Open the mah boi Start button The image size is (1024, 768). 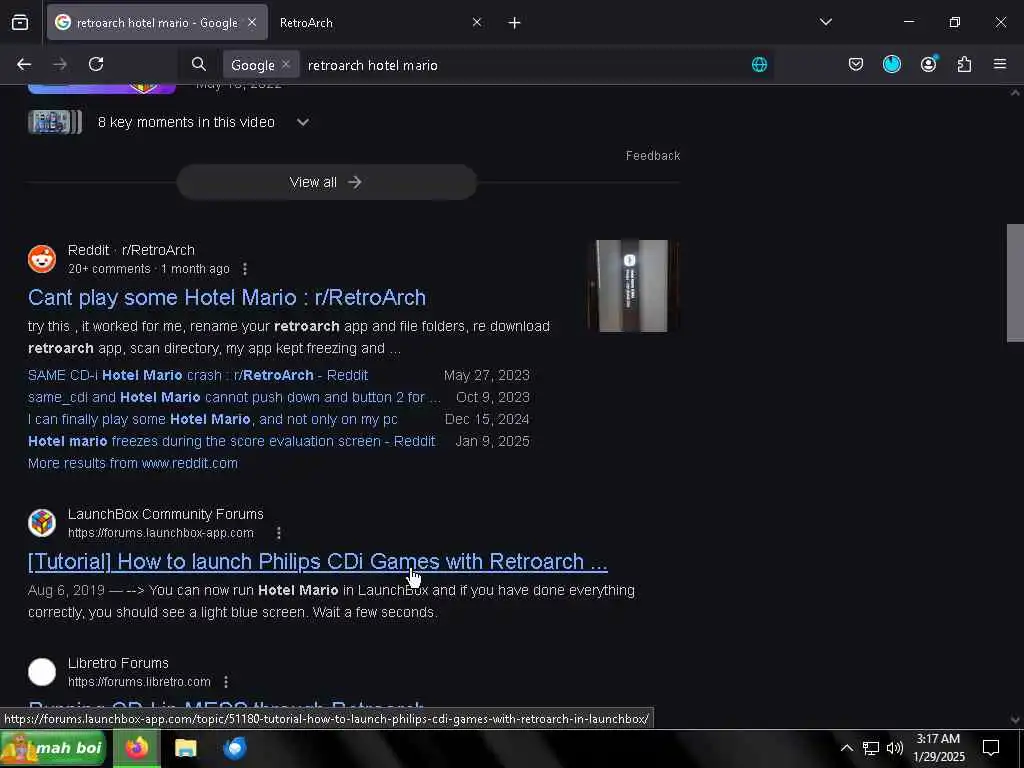[54, 748]
